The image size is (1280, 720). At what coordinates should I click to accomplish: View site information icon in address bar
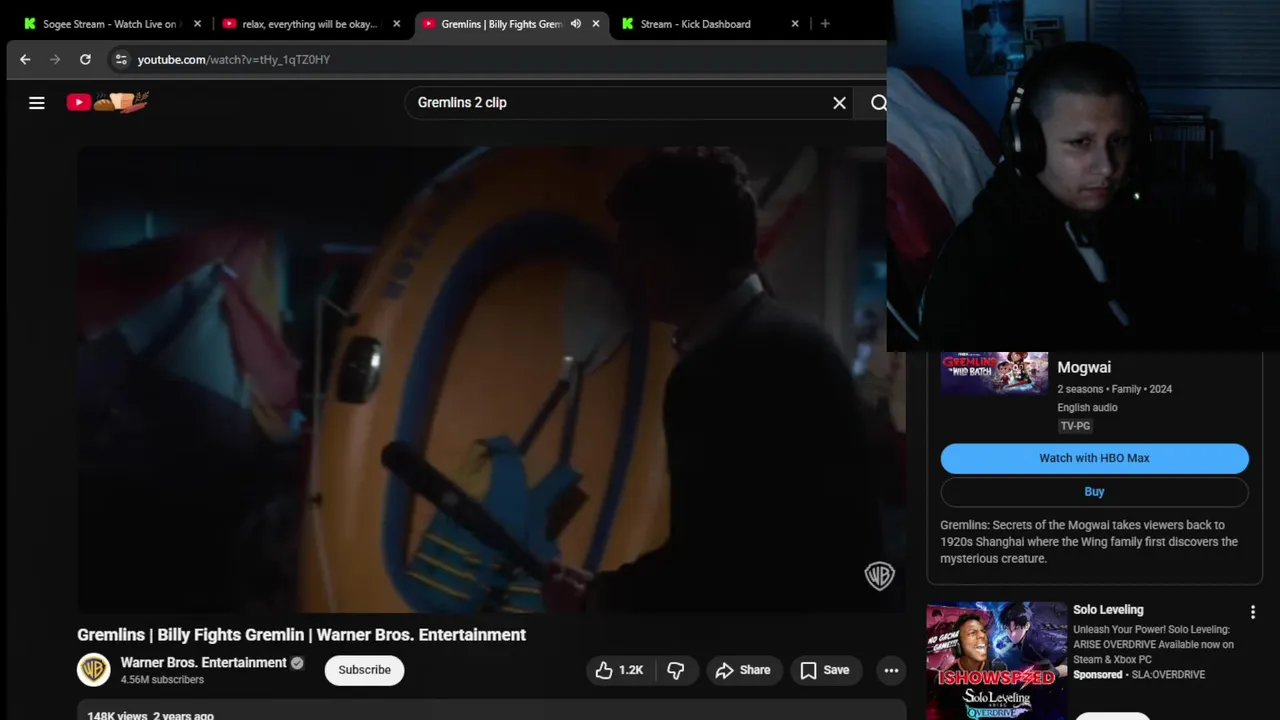pyautogui.click(x=121, y=59)
